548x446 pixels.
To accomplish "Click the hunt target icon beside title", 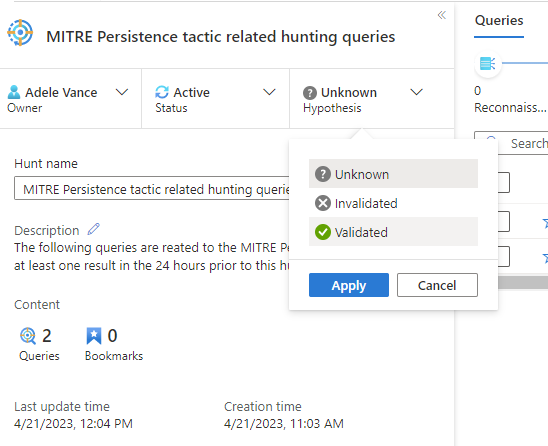I will (20, 33).
